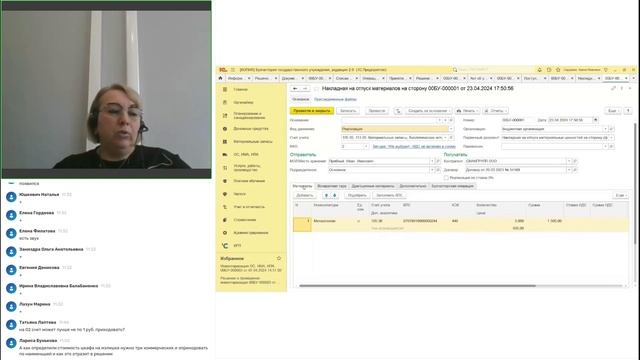Open Администрирование sidebar section

(x=251, y=233)
